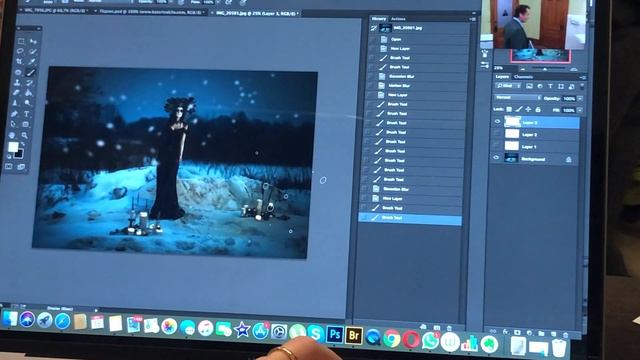The width and height of the screenshot is (640, 360).
Task: Toggle lock position
Action: tap(529, 109)
